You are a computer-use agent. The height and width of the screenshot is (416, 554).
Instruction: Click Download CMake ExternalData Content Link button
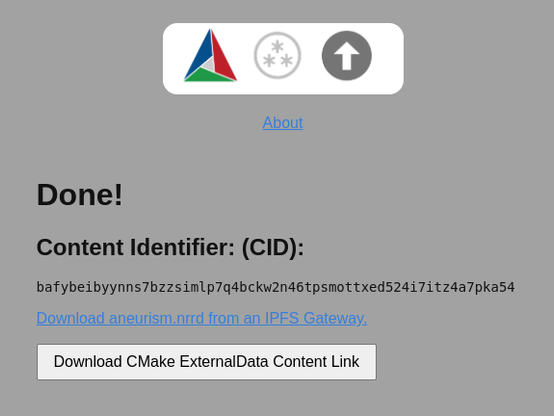[207, 362]
